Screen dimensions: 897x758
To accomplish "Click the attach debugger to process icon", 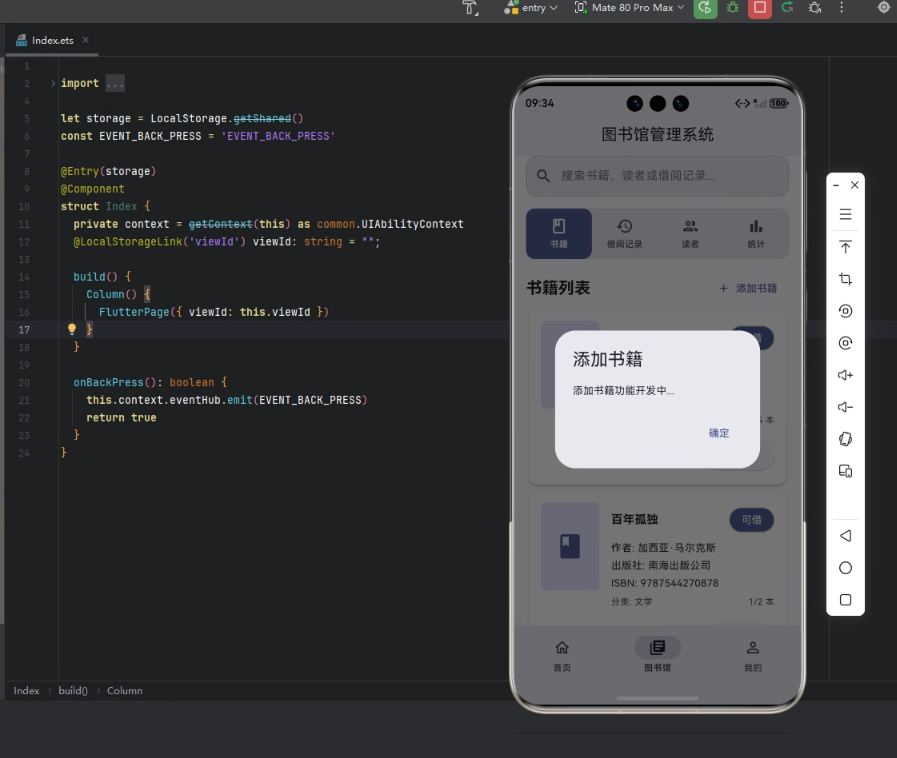I will point(815,7).
